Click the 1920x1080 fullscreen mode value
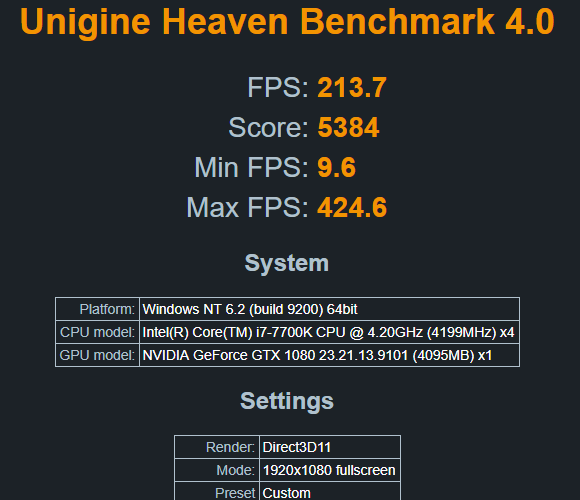 (x=329, y=470)
